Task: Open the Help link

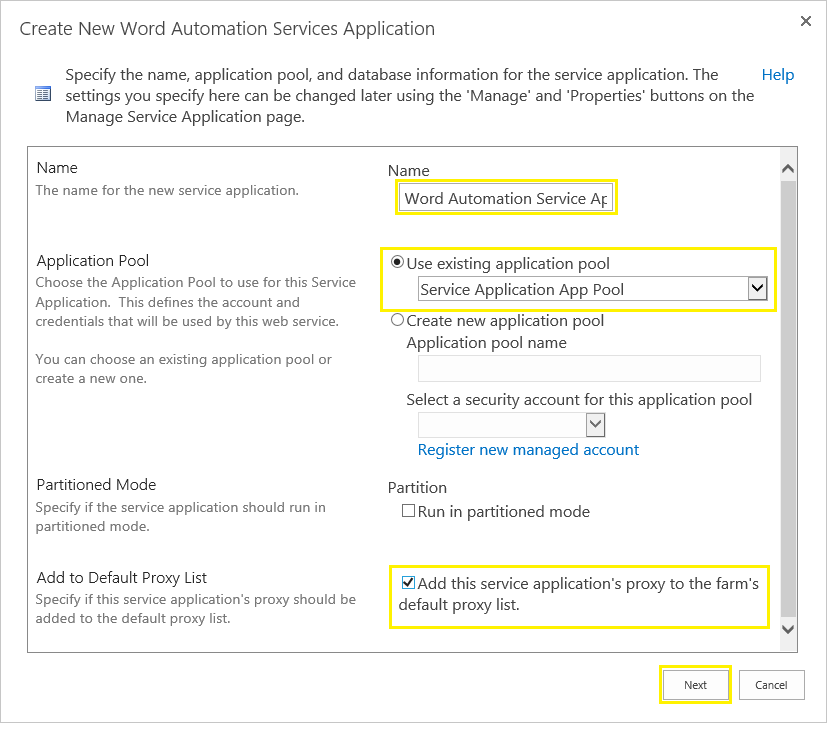Action: 777,75
